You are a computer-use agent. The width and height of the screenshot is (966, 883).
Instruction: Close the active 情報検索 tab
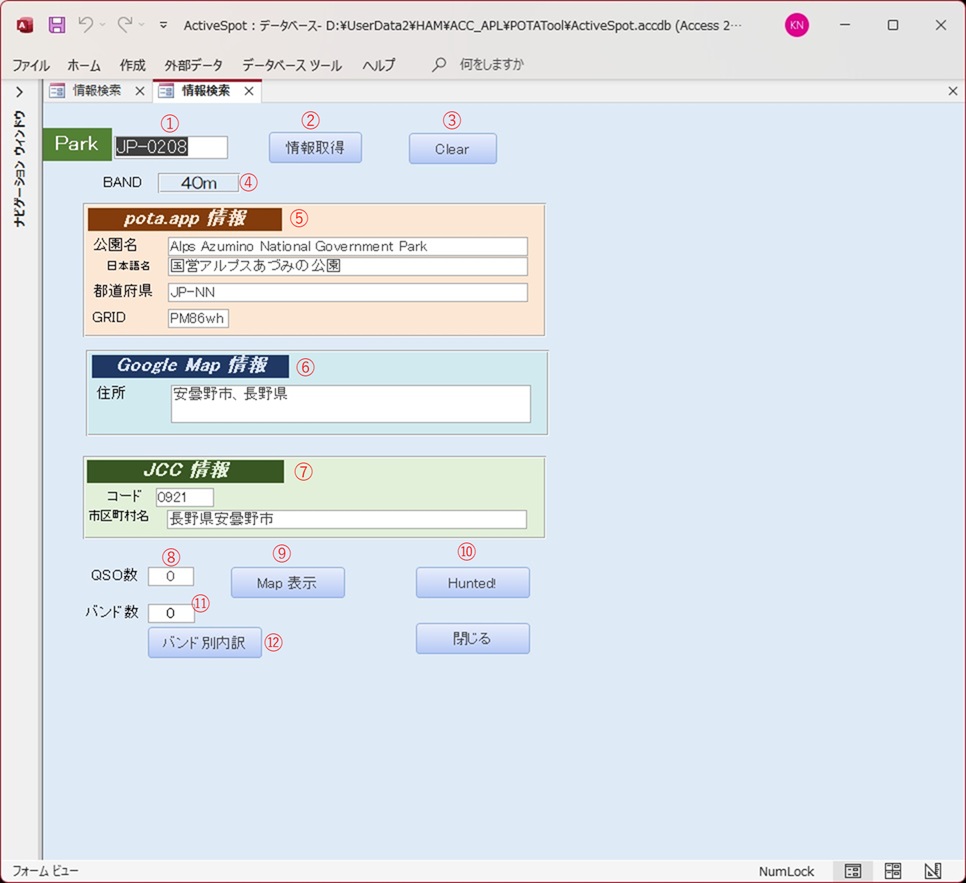pyautogui.click(x=249, y=91)
